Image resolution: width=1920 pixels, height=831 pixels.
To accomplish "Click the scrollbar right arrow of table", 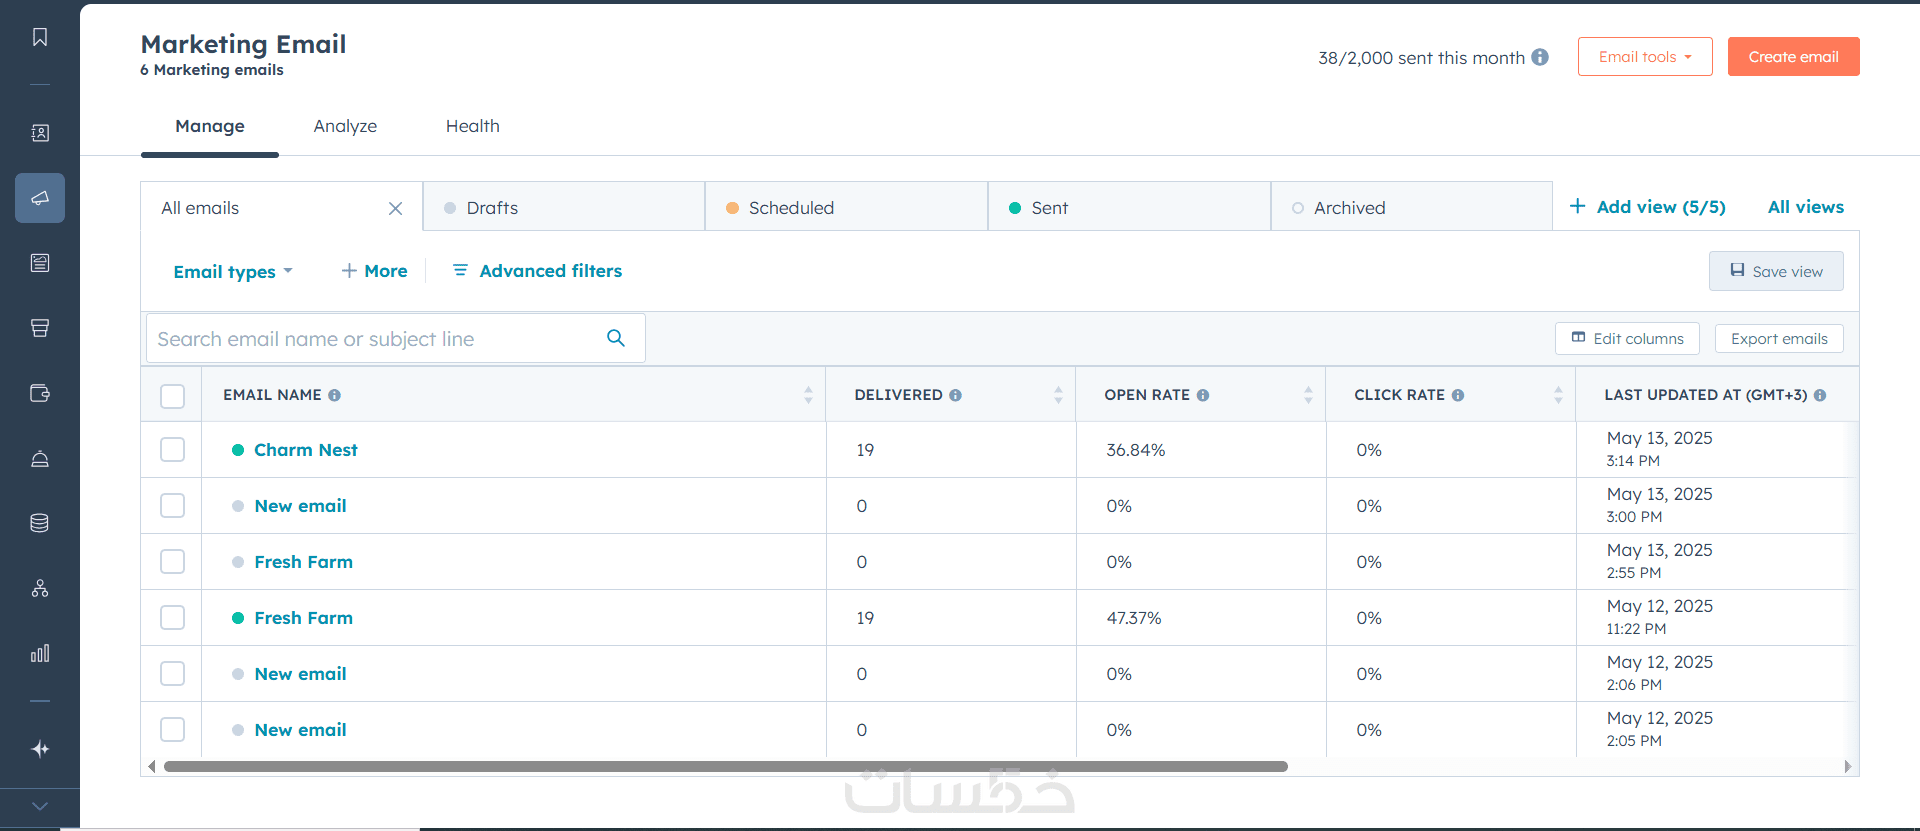I will click(1848, 767).
